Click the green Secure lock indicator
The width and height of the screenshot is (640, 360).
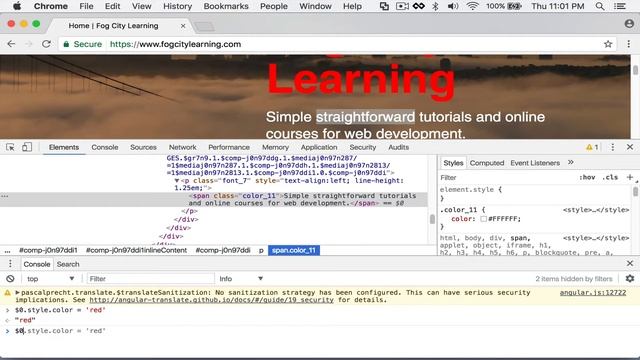[x=83, y=44]
